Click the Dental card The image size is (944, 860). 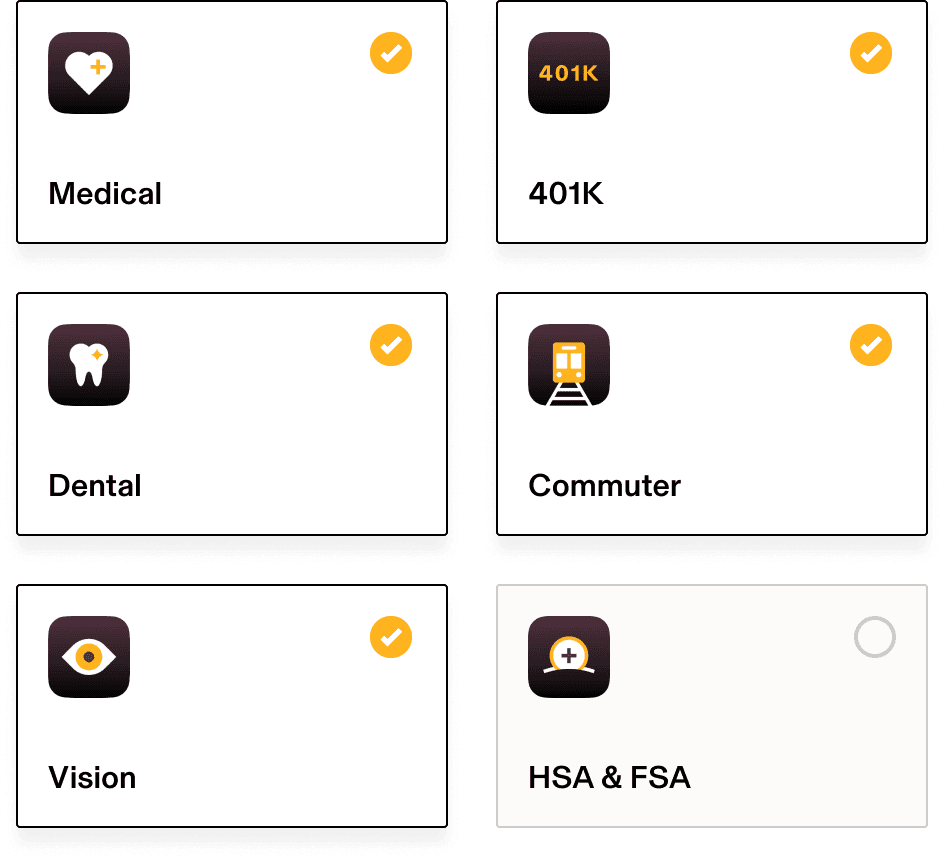pyautogui.click(x=231, y=415)
